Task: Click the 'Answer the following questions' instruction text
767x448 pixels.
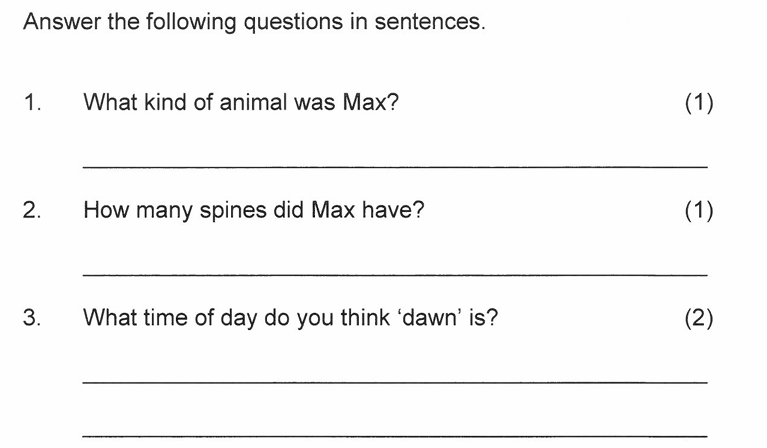Action: pos(254,21)
